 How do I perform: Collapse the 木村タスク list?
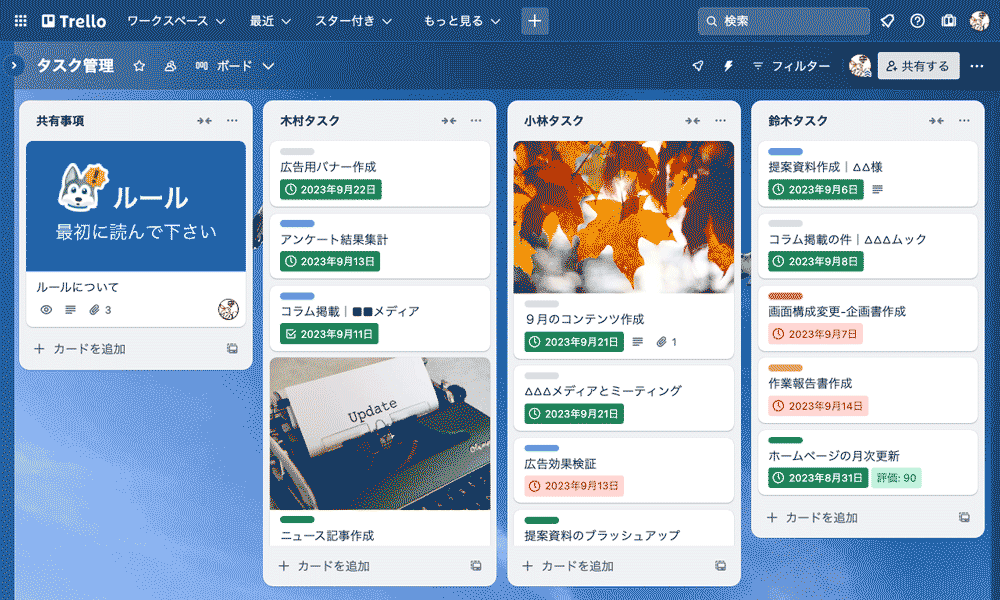[x=448, y=121]
